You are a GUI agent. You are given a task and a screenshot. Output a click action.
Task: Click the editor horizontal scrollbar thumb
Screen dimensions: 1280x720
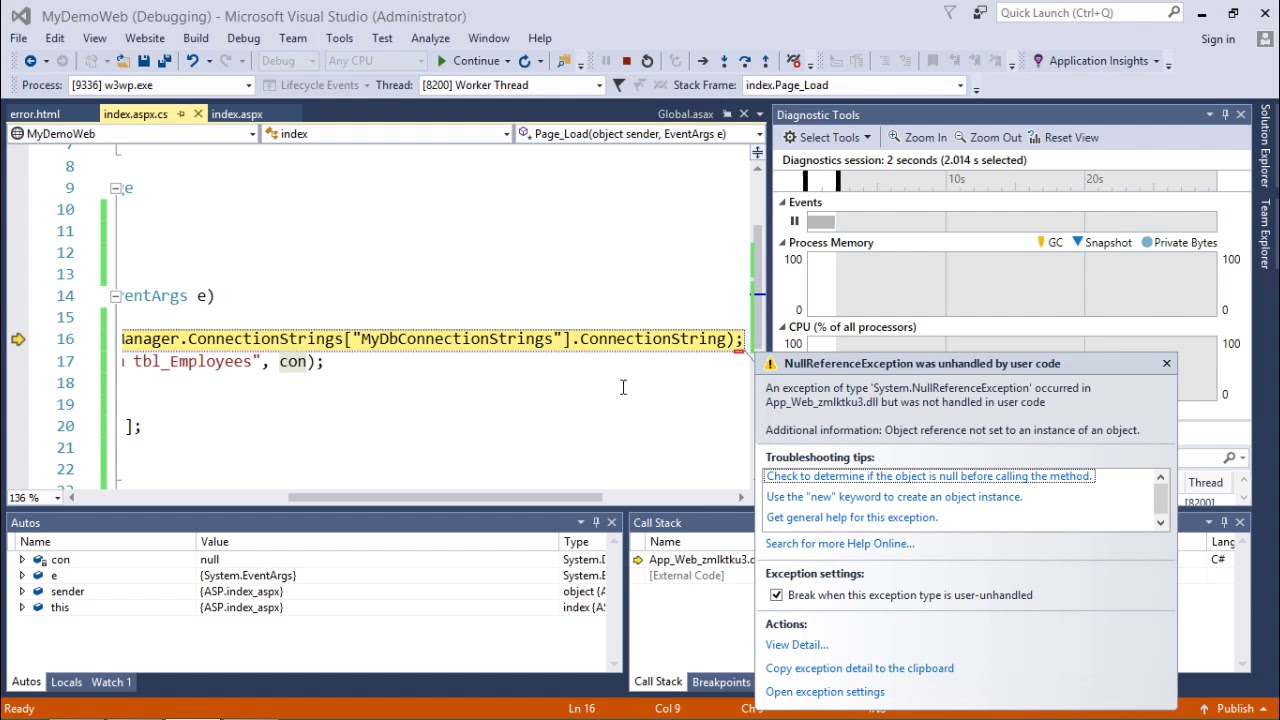[x=445, y=497]
